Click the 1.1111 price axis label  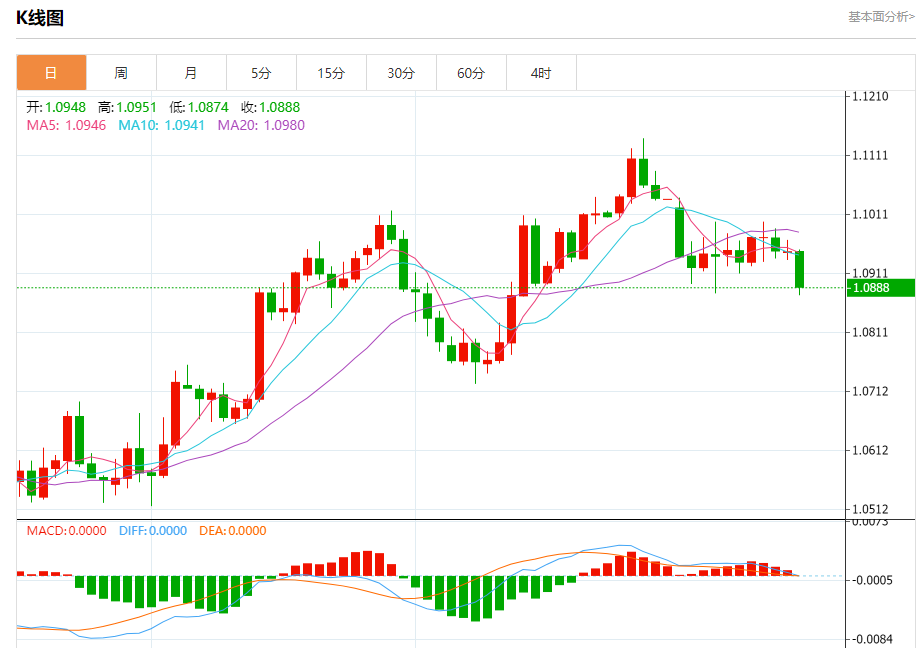(x=871, y=155)
